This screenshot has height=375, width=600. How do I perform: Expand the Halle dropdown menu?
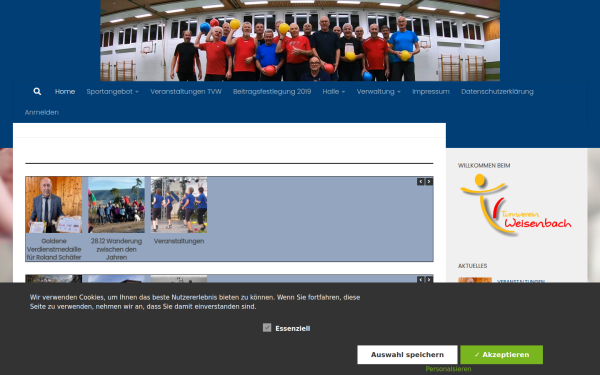[x=334, y=91]
